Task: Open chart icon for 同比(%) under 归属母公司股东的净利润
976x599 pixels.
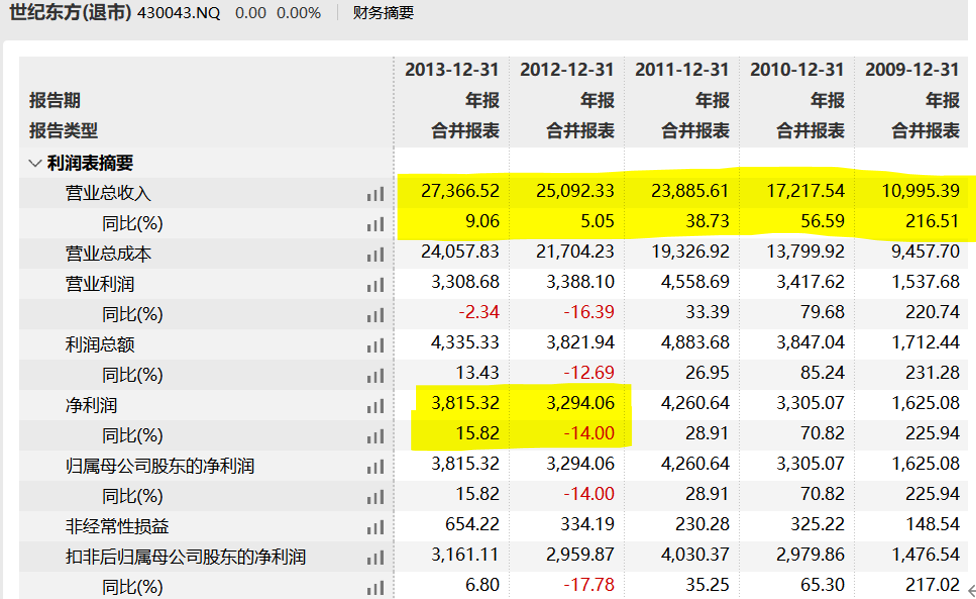Action: 375,497
